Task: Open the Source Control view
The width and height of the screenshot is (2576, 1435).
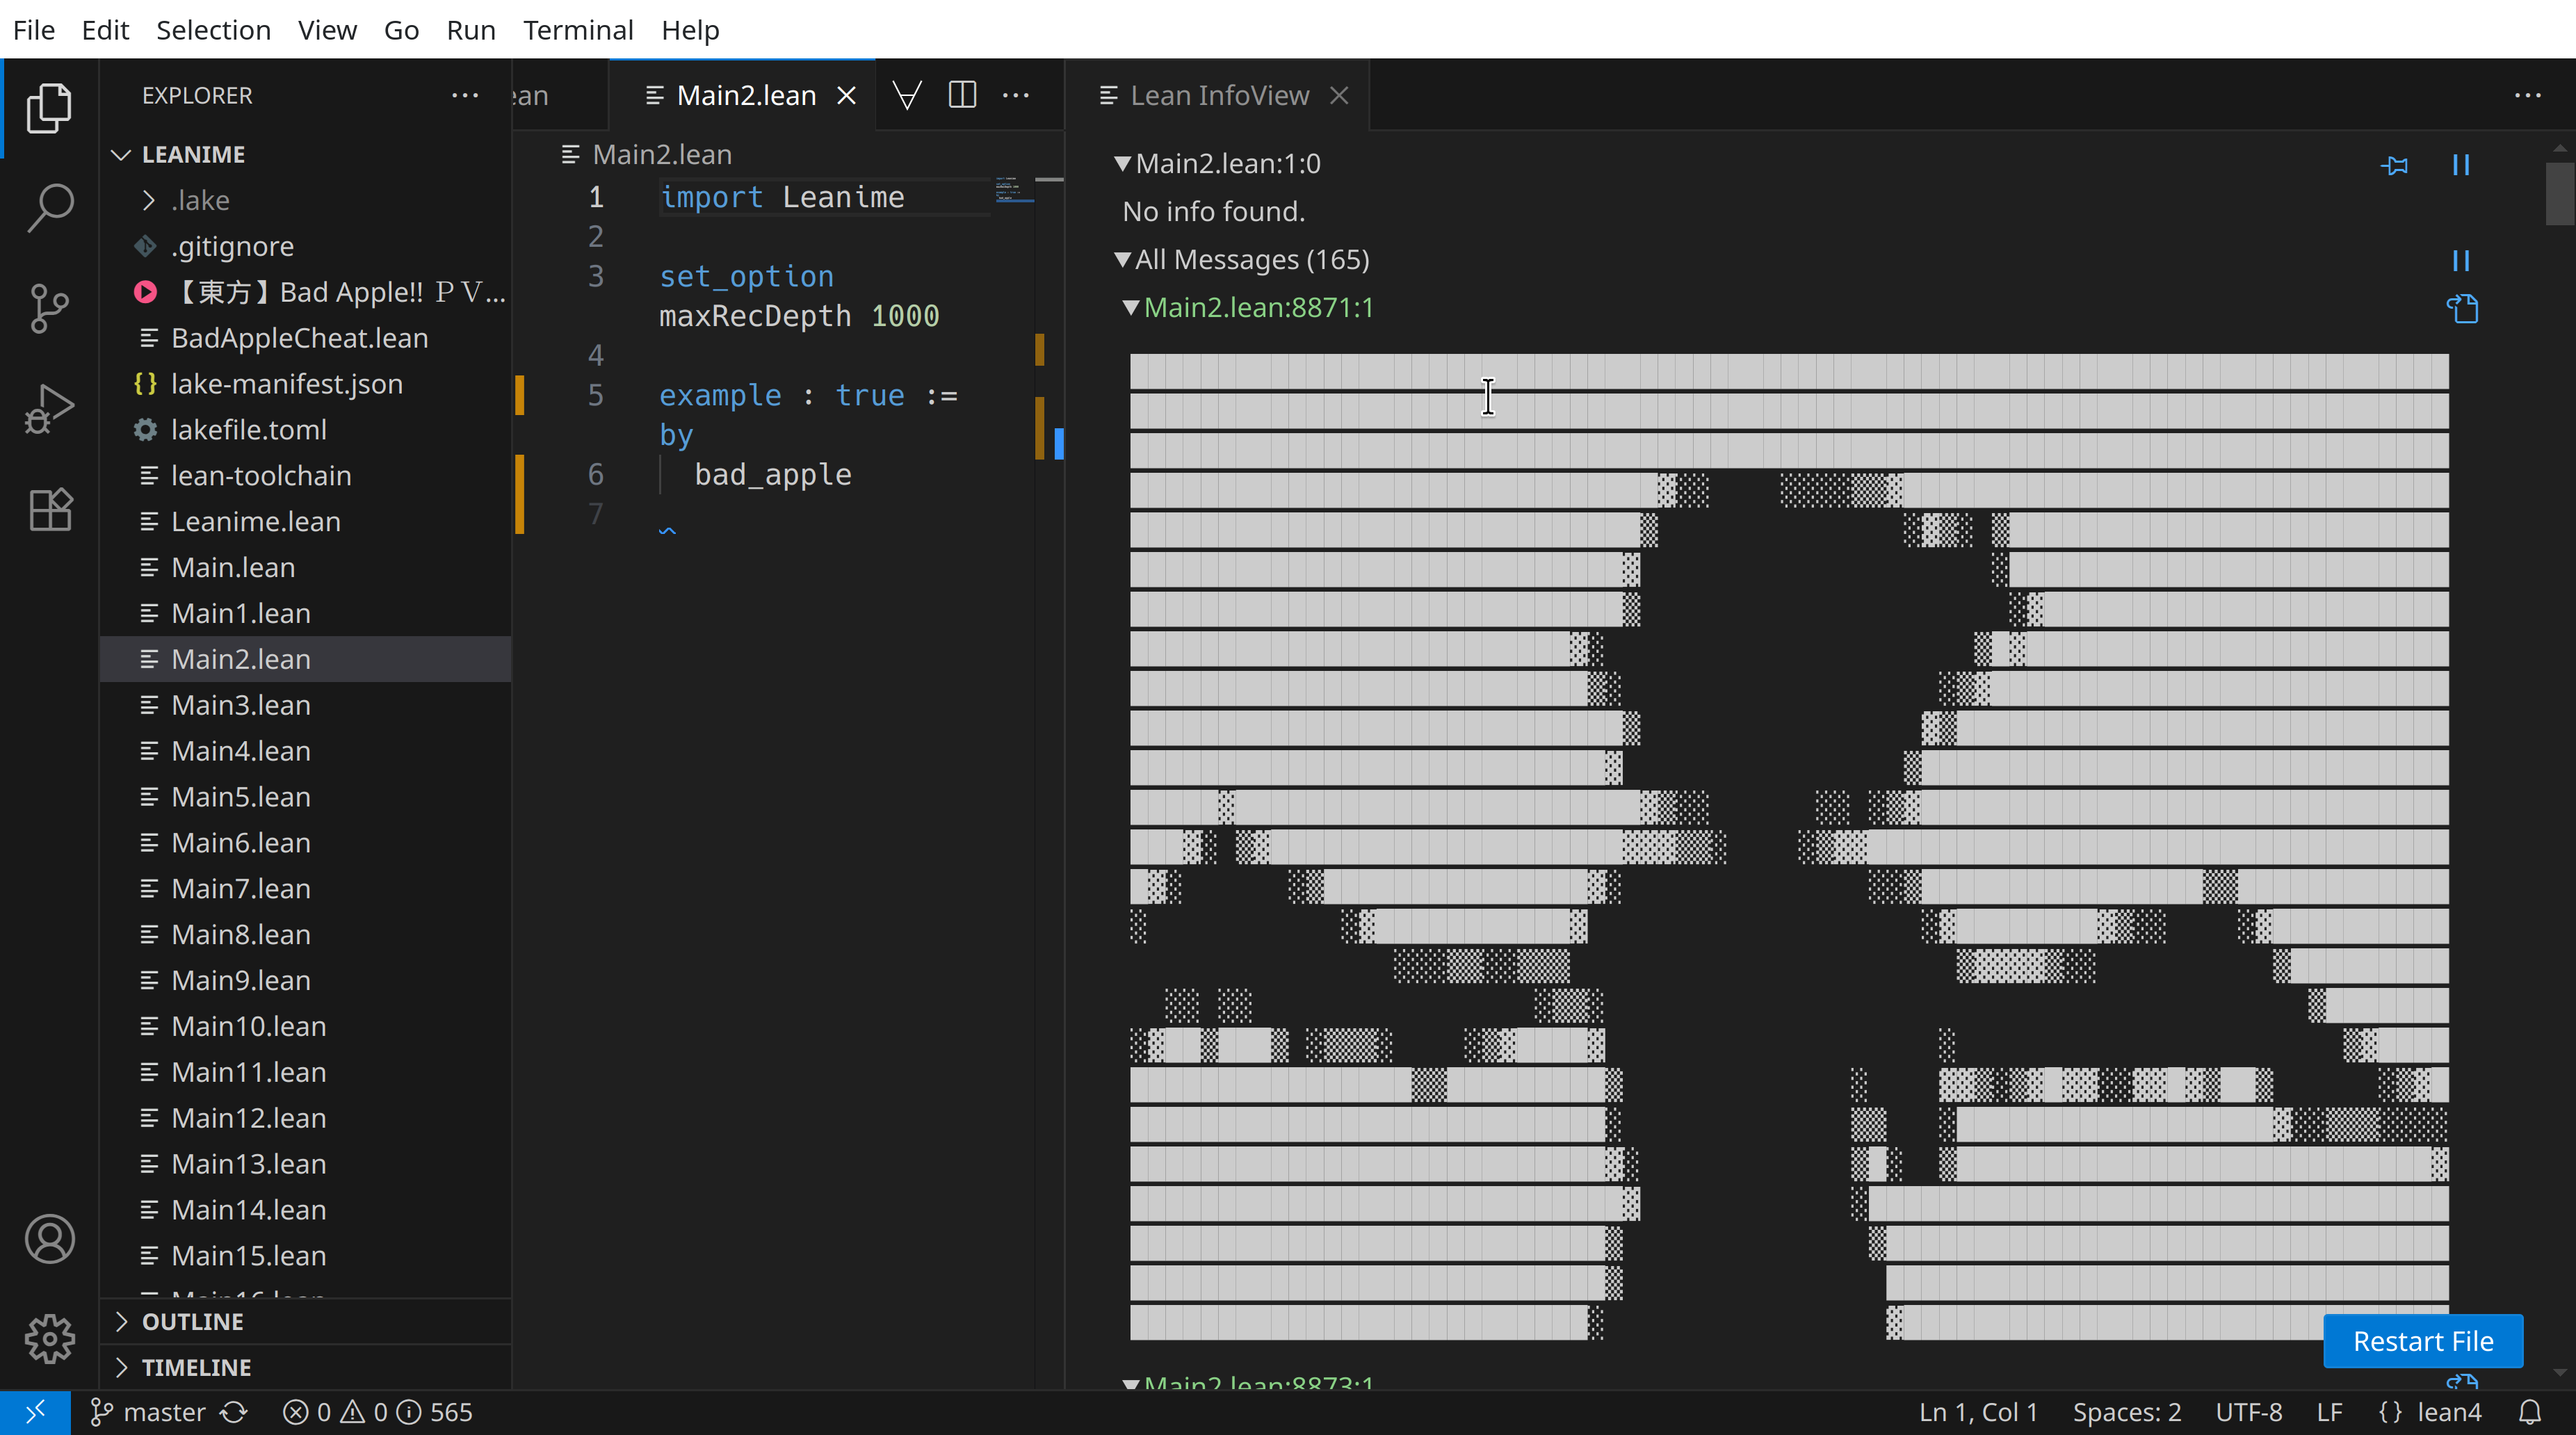Action: pos(49,309)
